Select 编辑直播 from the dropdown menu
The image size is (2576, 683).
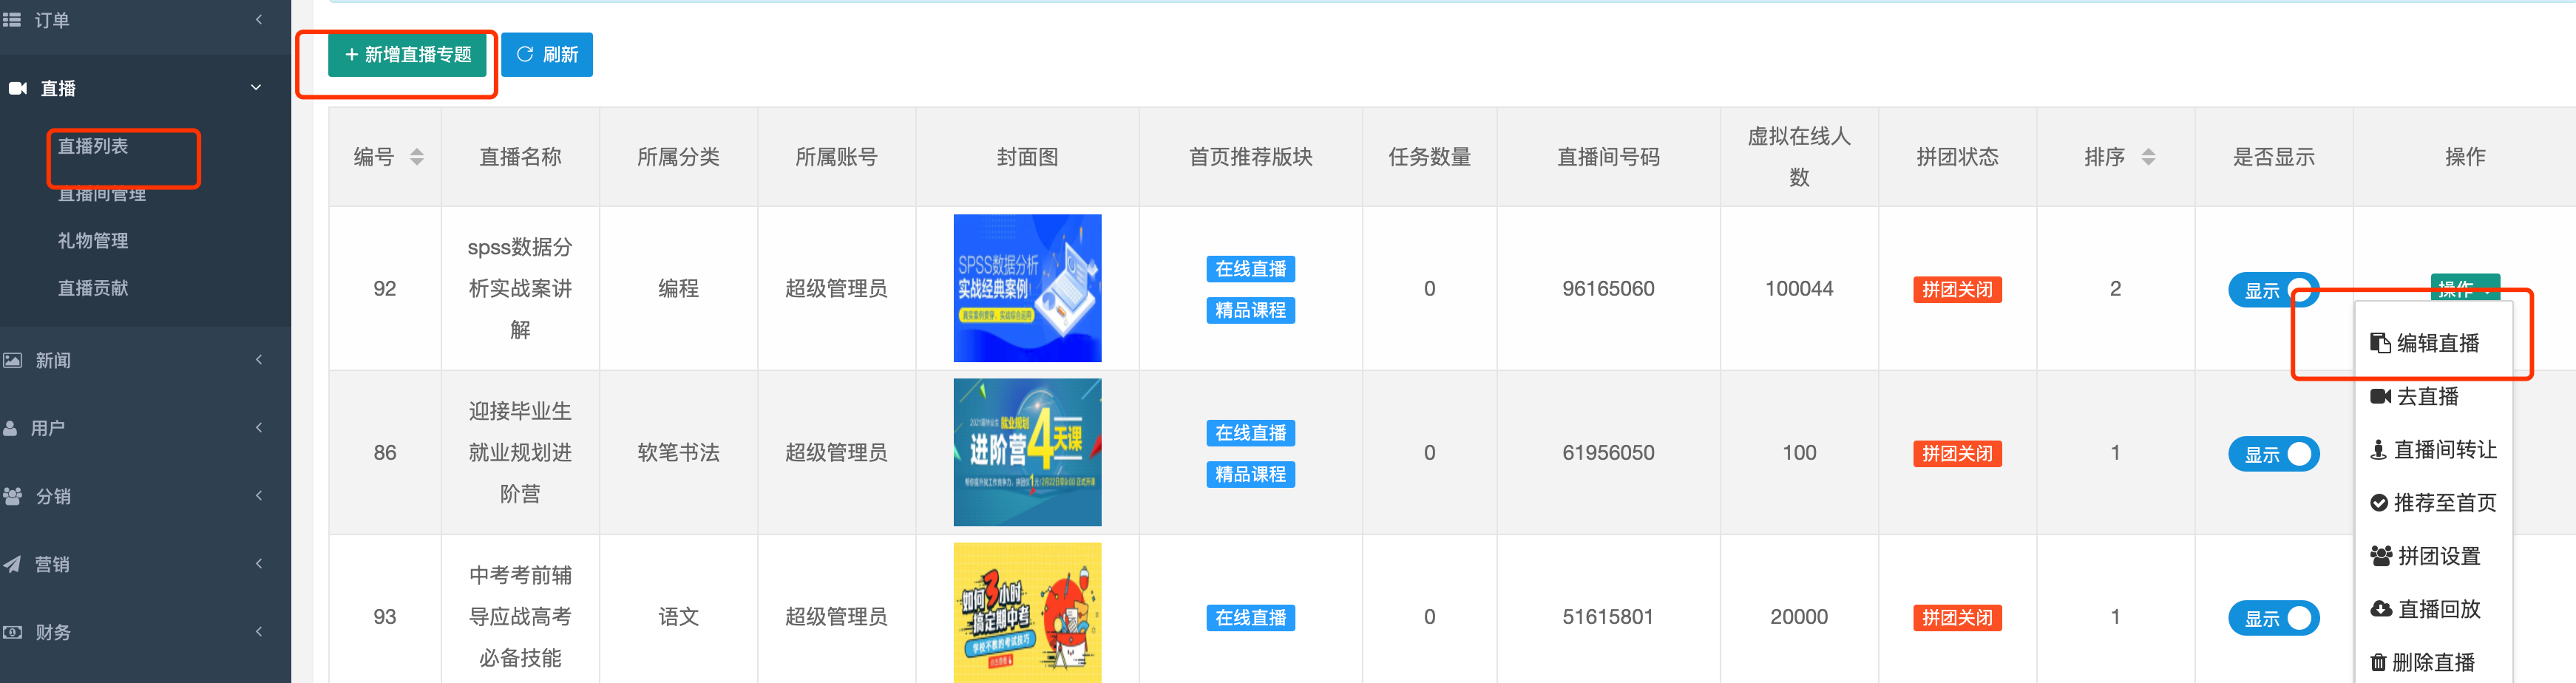[2425, 343]
